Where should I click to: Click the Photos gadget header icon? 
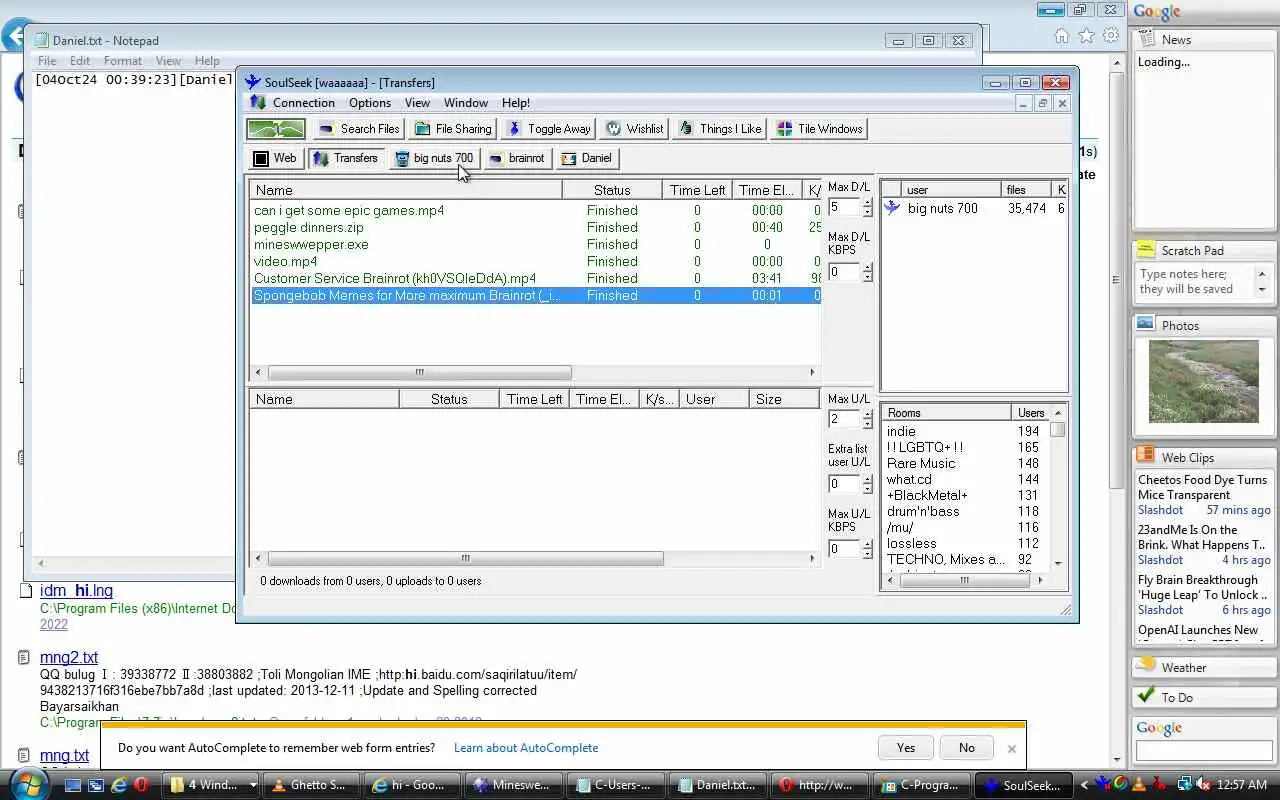point(1146,325)
